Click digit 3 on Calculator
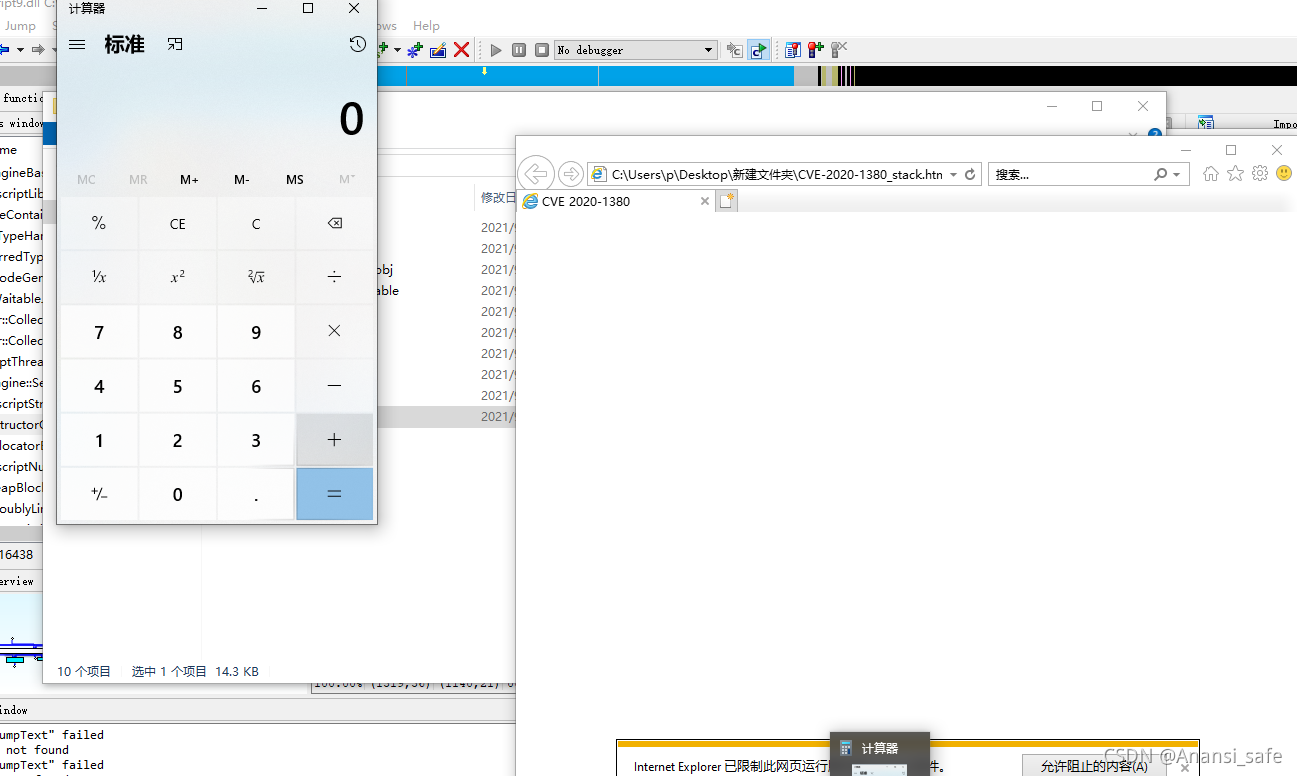 click(256, 440)
